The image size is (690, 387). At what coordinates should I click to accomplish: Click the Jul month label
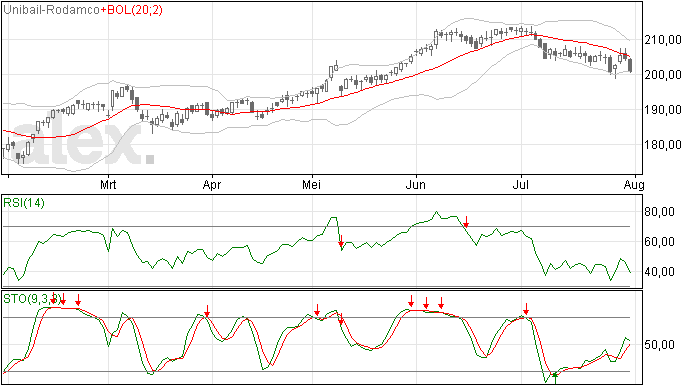pyautogui.click(x=521, y=184)
